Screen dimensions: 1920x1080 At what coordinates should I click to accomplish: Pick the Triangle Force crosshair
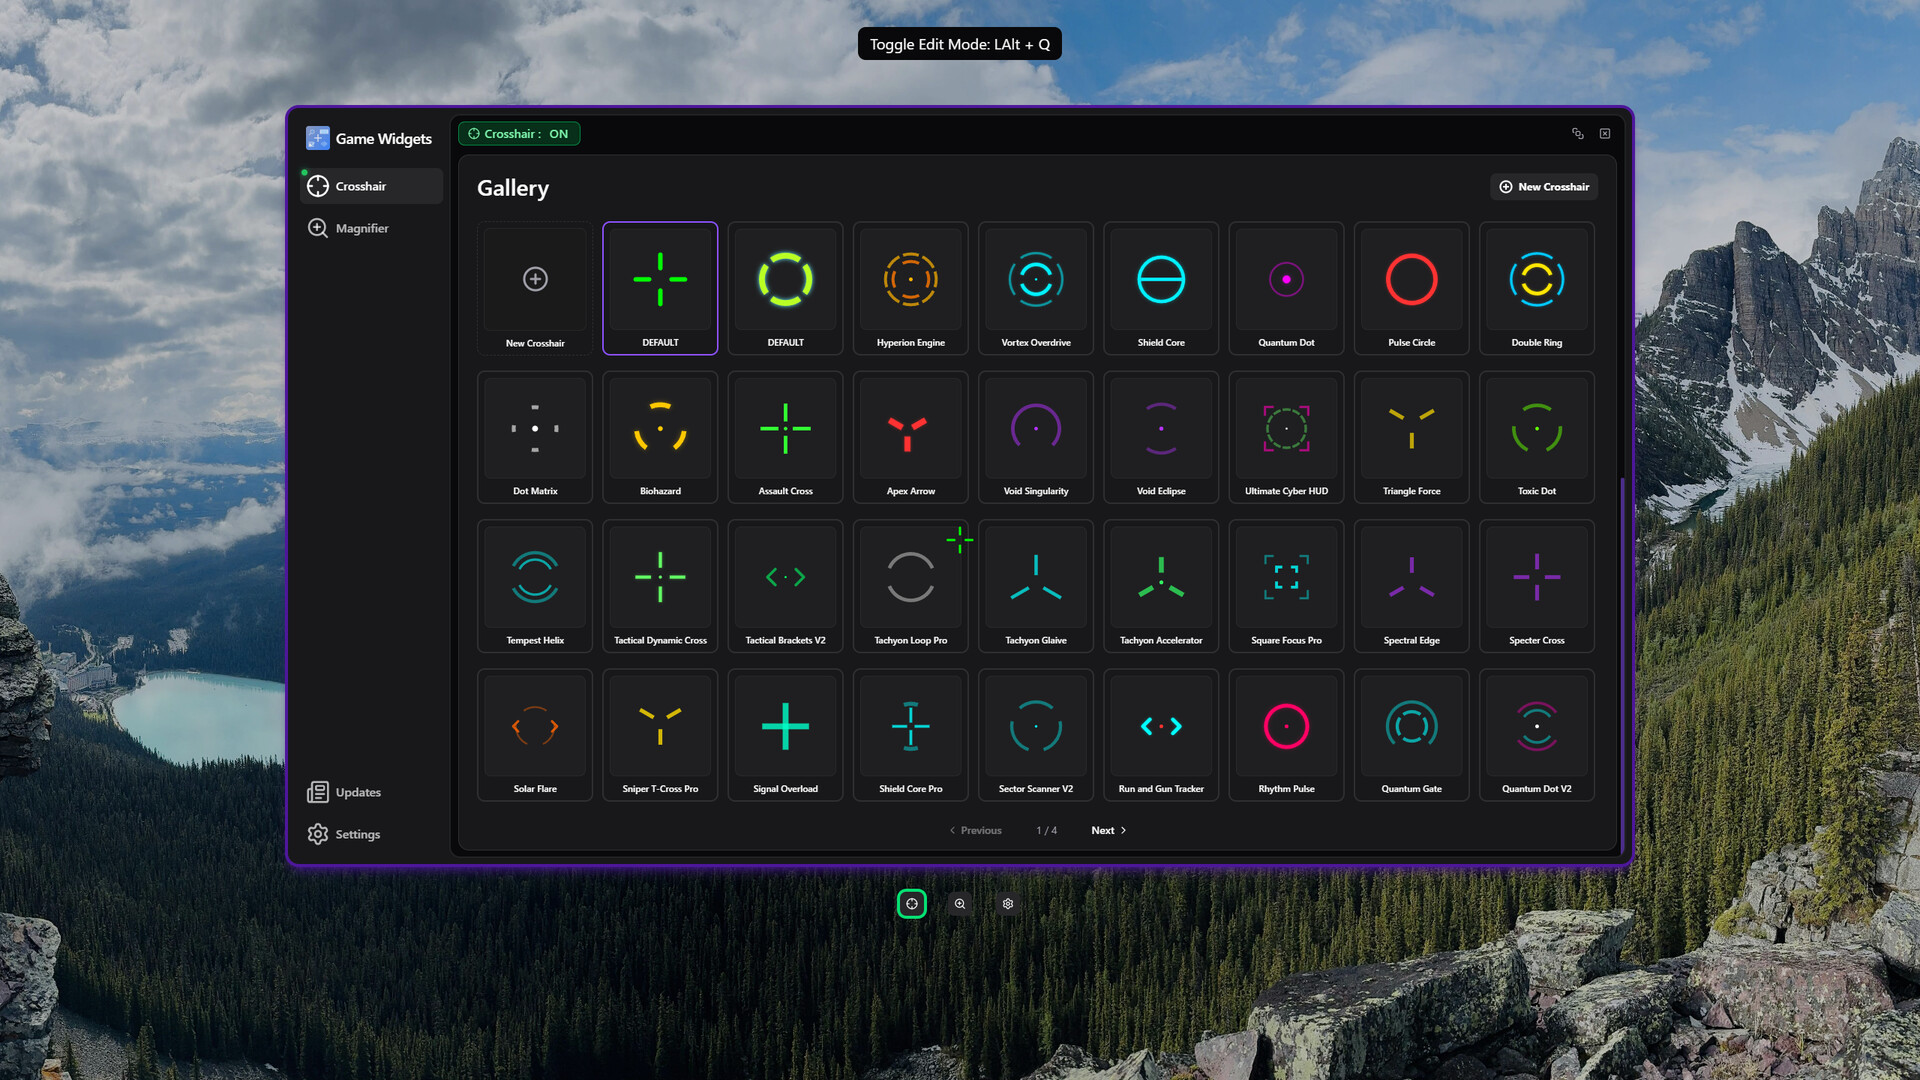point(1411,437)
